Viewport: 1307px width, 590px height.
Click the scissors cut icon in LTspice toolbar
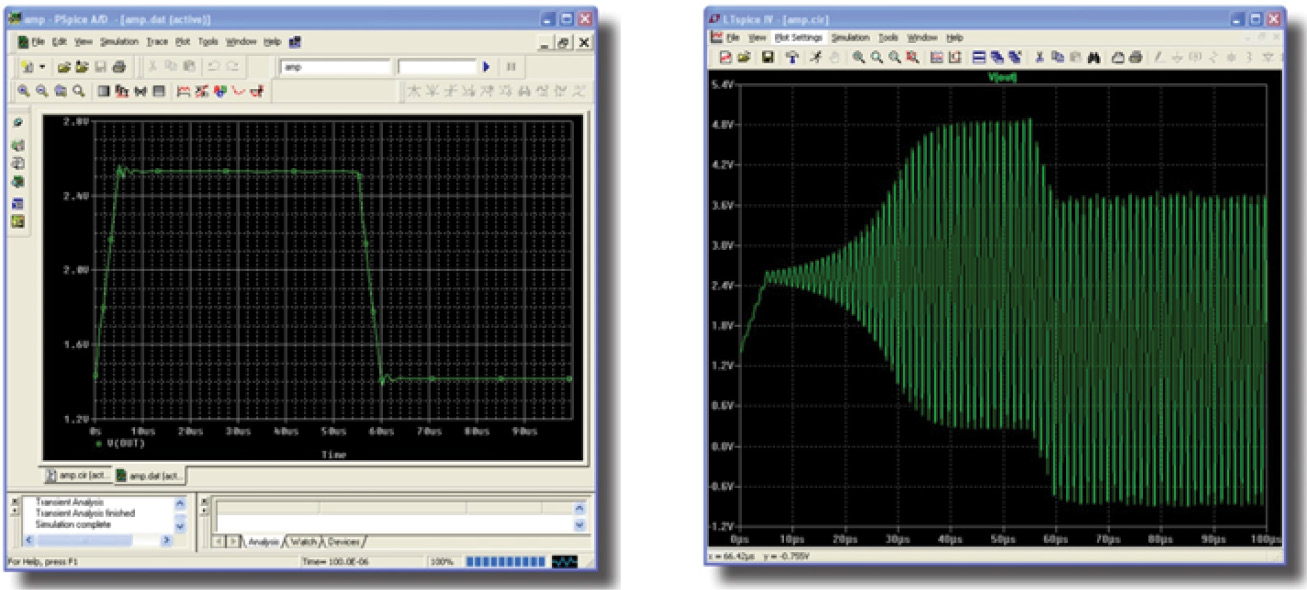pyautogui.click(x=1040, y=57)
